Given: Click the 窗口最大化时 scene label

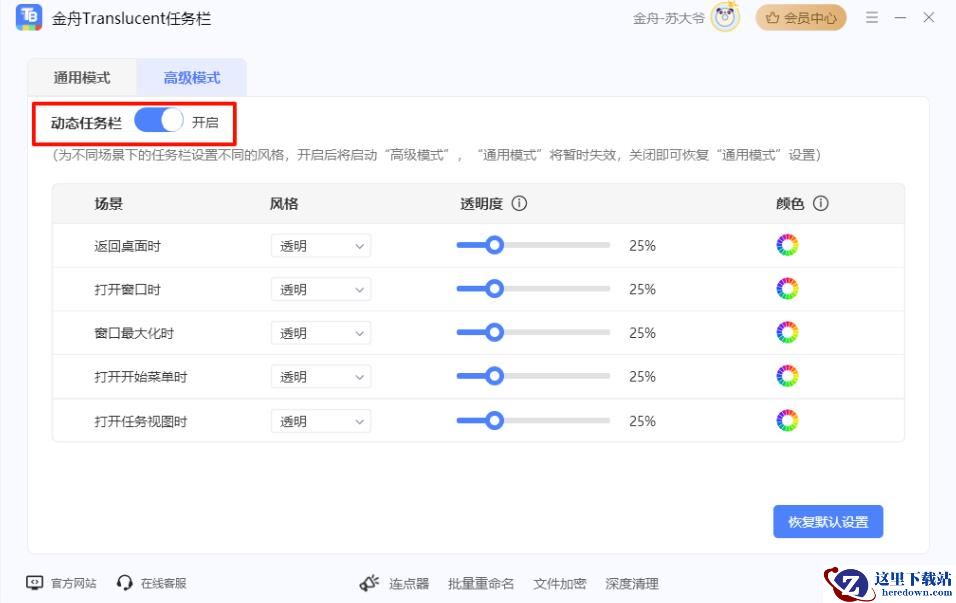Looking at the screenshot, I should (x=134, y=334).
